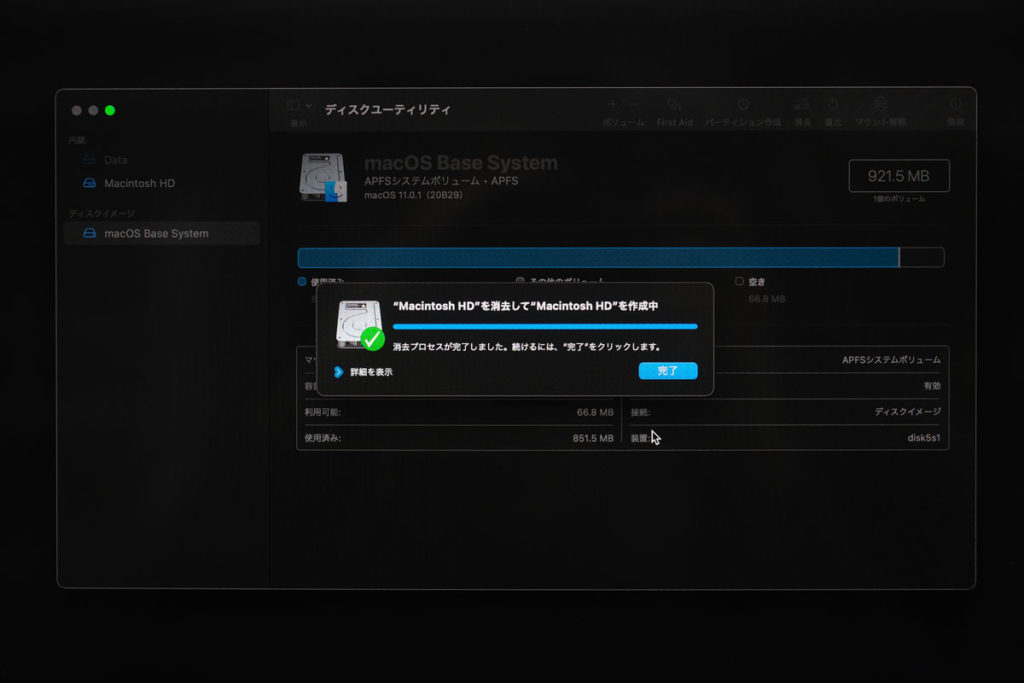Click the dark free segment of storage bar
This screenshot has height=683, width=1024.
[x=921, y=257]
